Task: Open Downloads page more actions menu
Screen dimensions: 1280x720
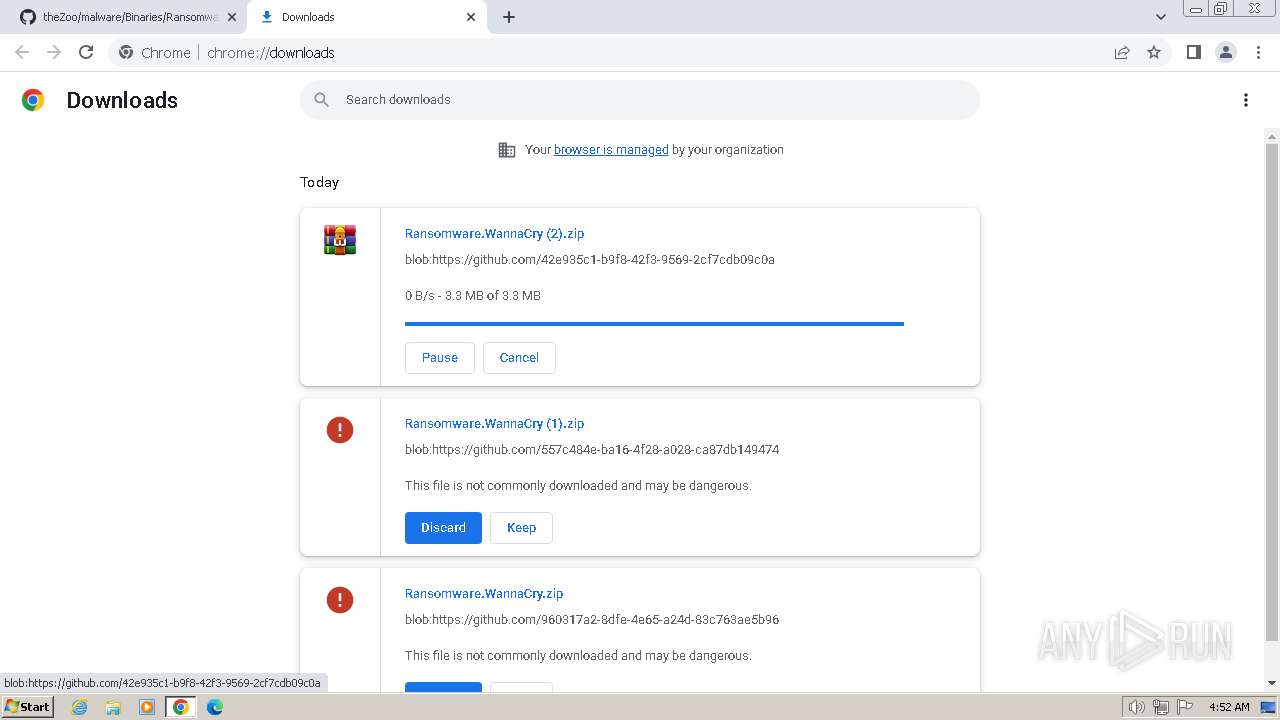Action: pos(1245,100)
